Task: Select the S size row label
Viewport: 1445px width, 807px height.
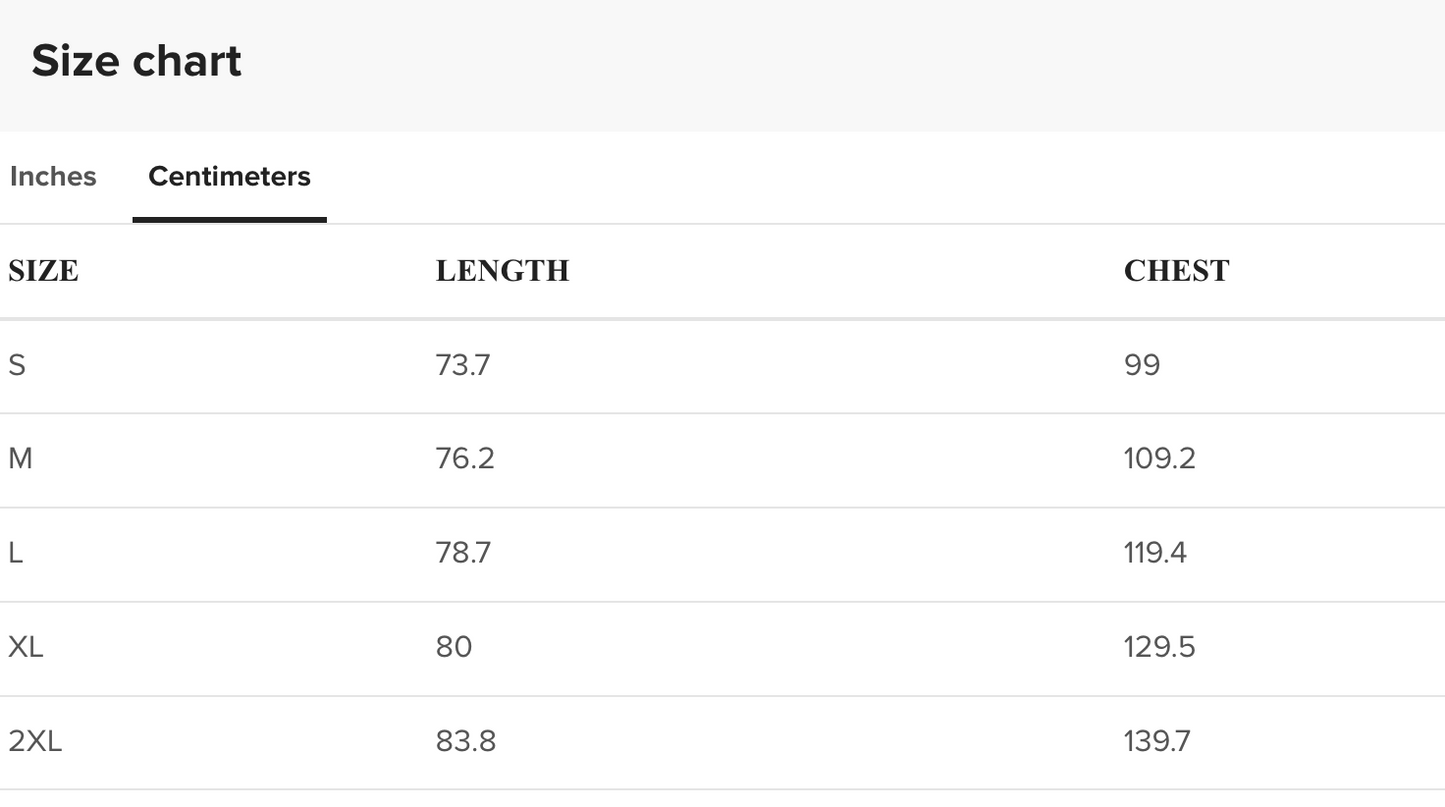Action: 17,365
